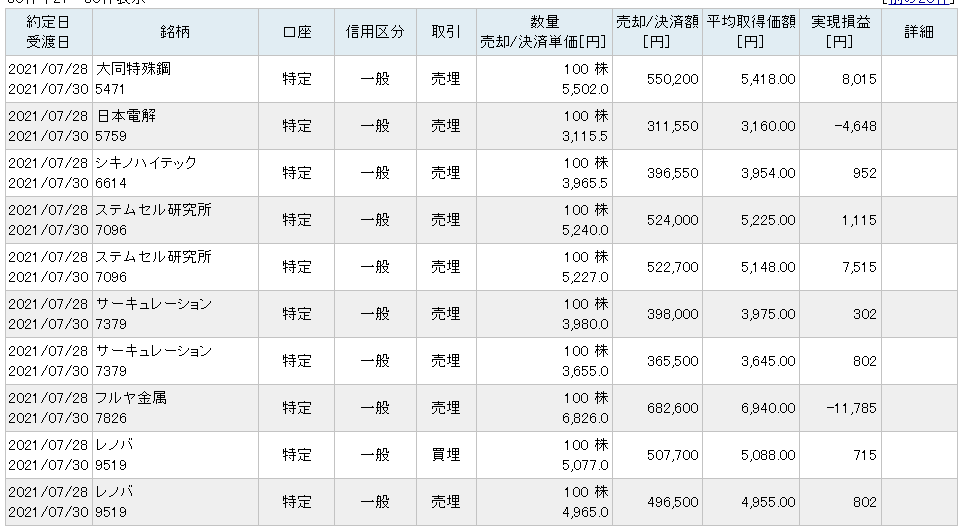Screen dimensions: 962x528
Task: Click average cost 5,418.00
Action: (768, 79)
